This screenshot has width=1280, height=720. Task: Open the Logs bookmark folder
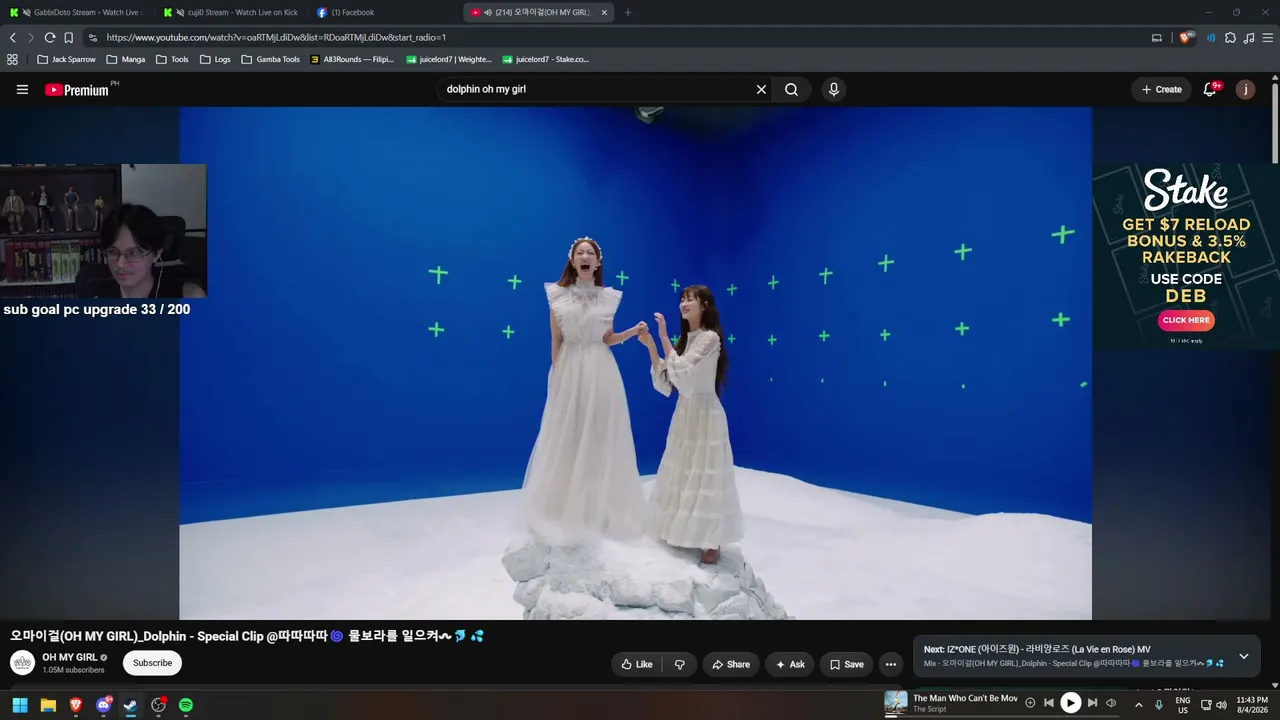(x=215, y=59)
